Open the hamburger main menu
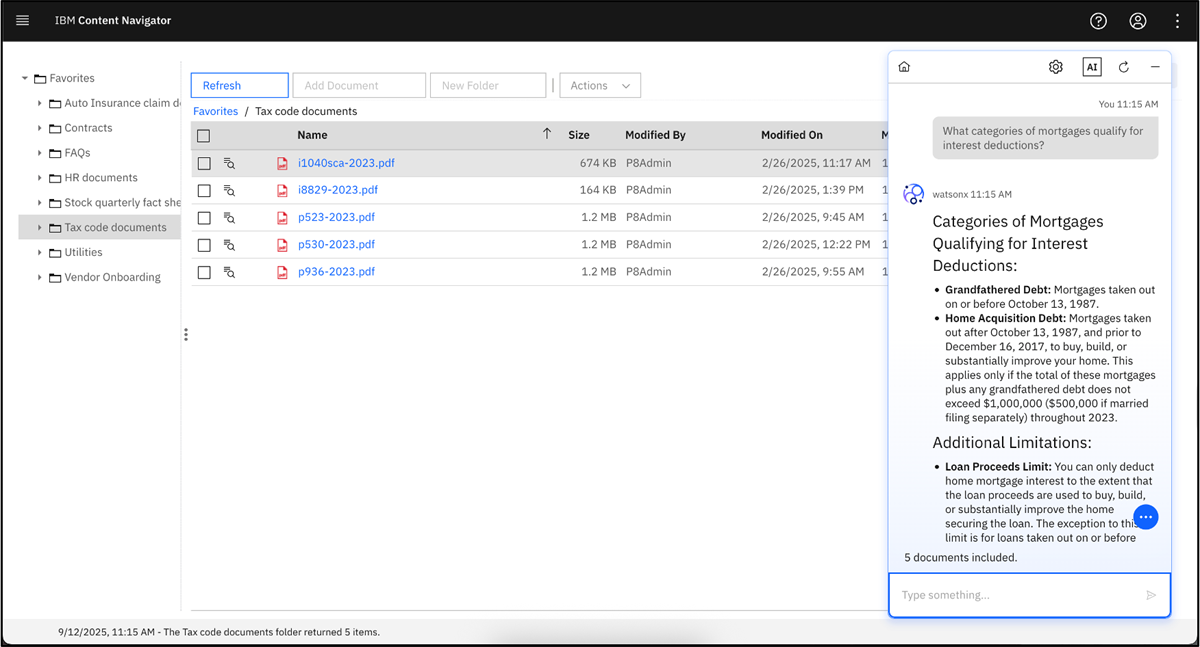Viewport: 1200px width, 647px height. pos(23,21)
